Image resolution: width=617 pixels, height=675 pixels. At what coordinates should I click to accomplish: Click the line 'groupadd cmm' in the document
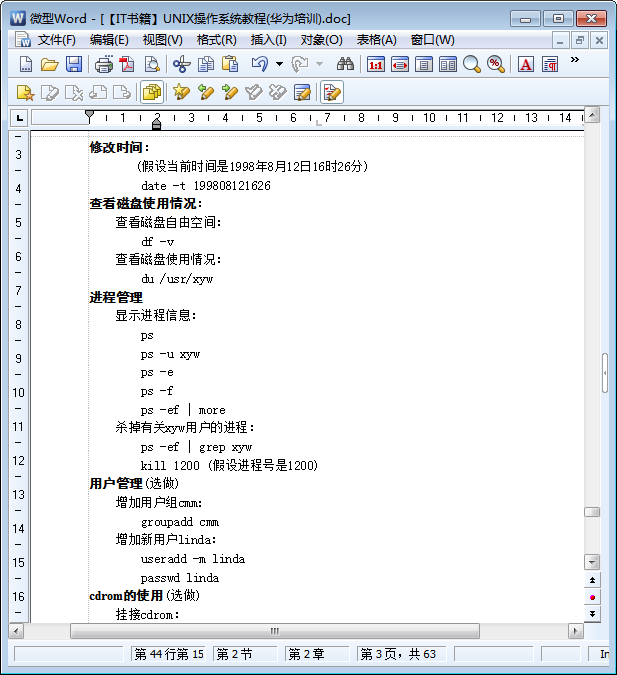180,522
